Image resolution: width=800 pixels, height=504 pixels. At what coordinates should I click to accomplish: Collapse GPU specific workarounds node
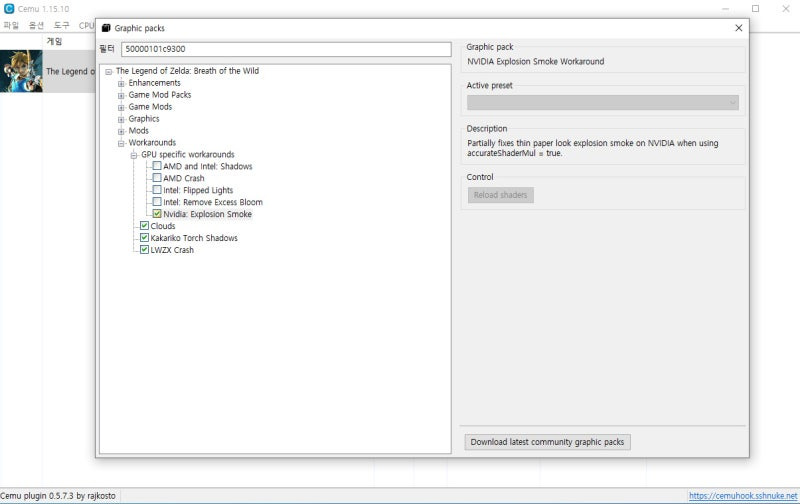coord(134,155)
